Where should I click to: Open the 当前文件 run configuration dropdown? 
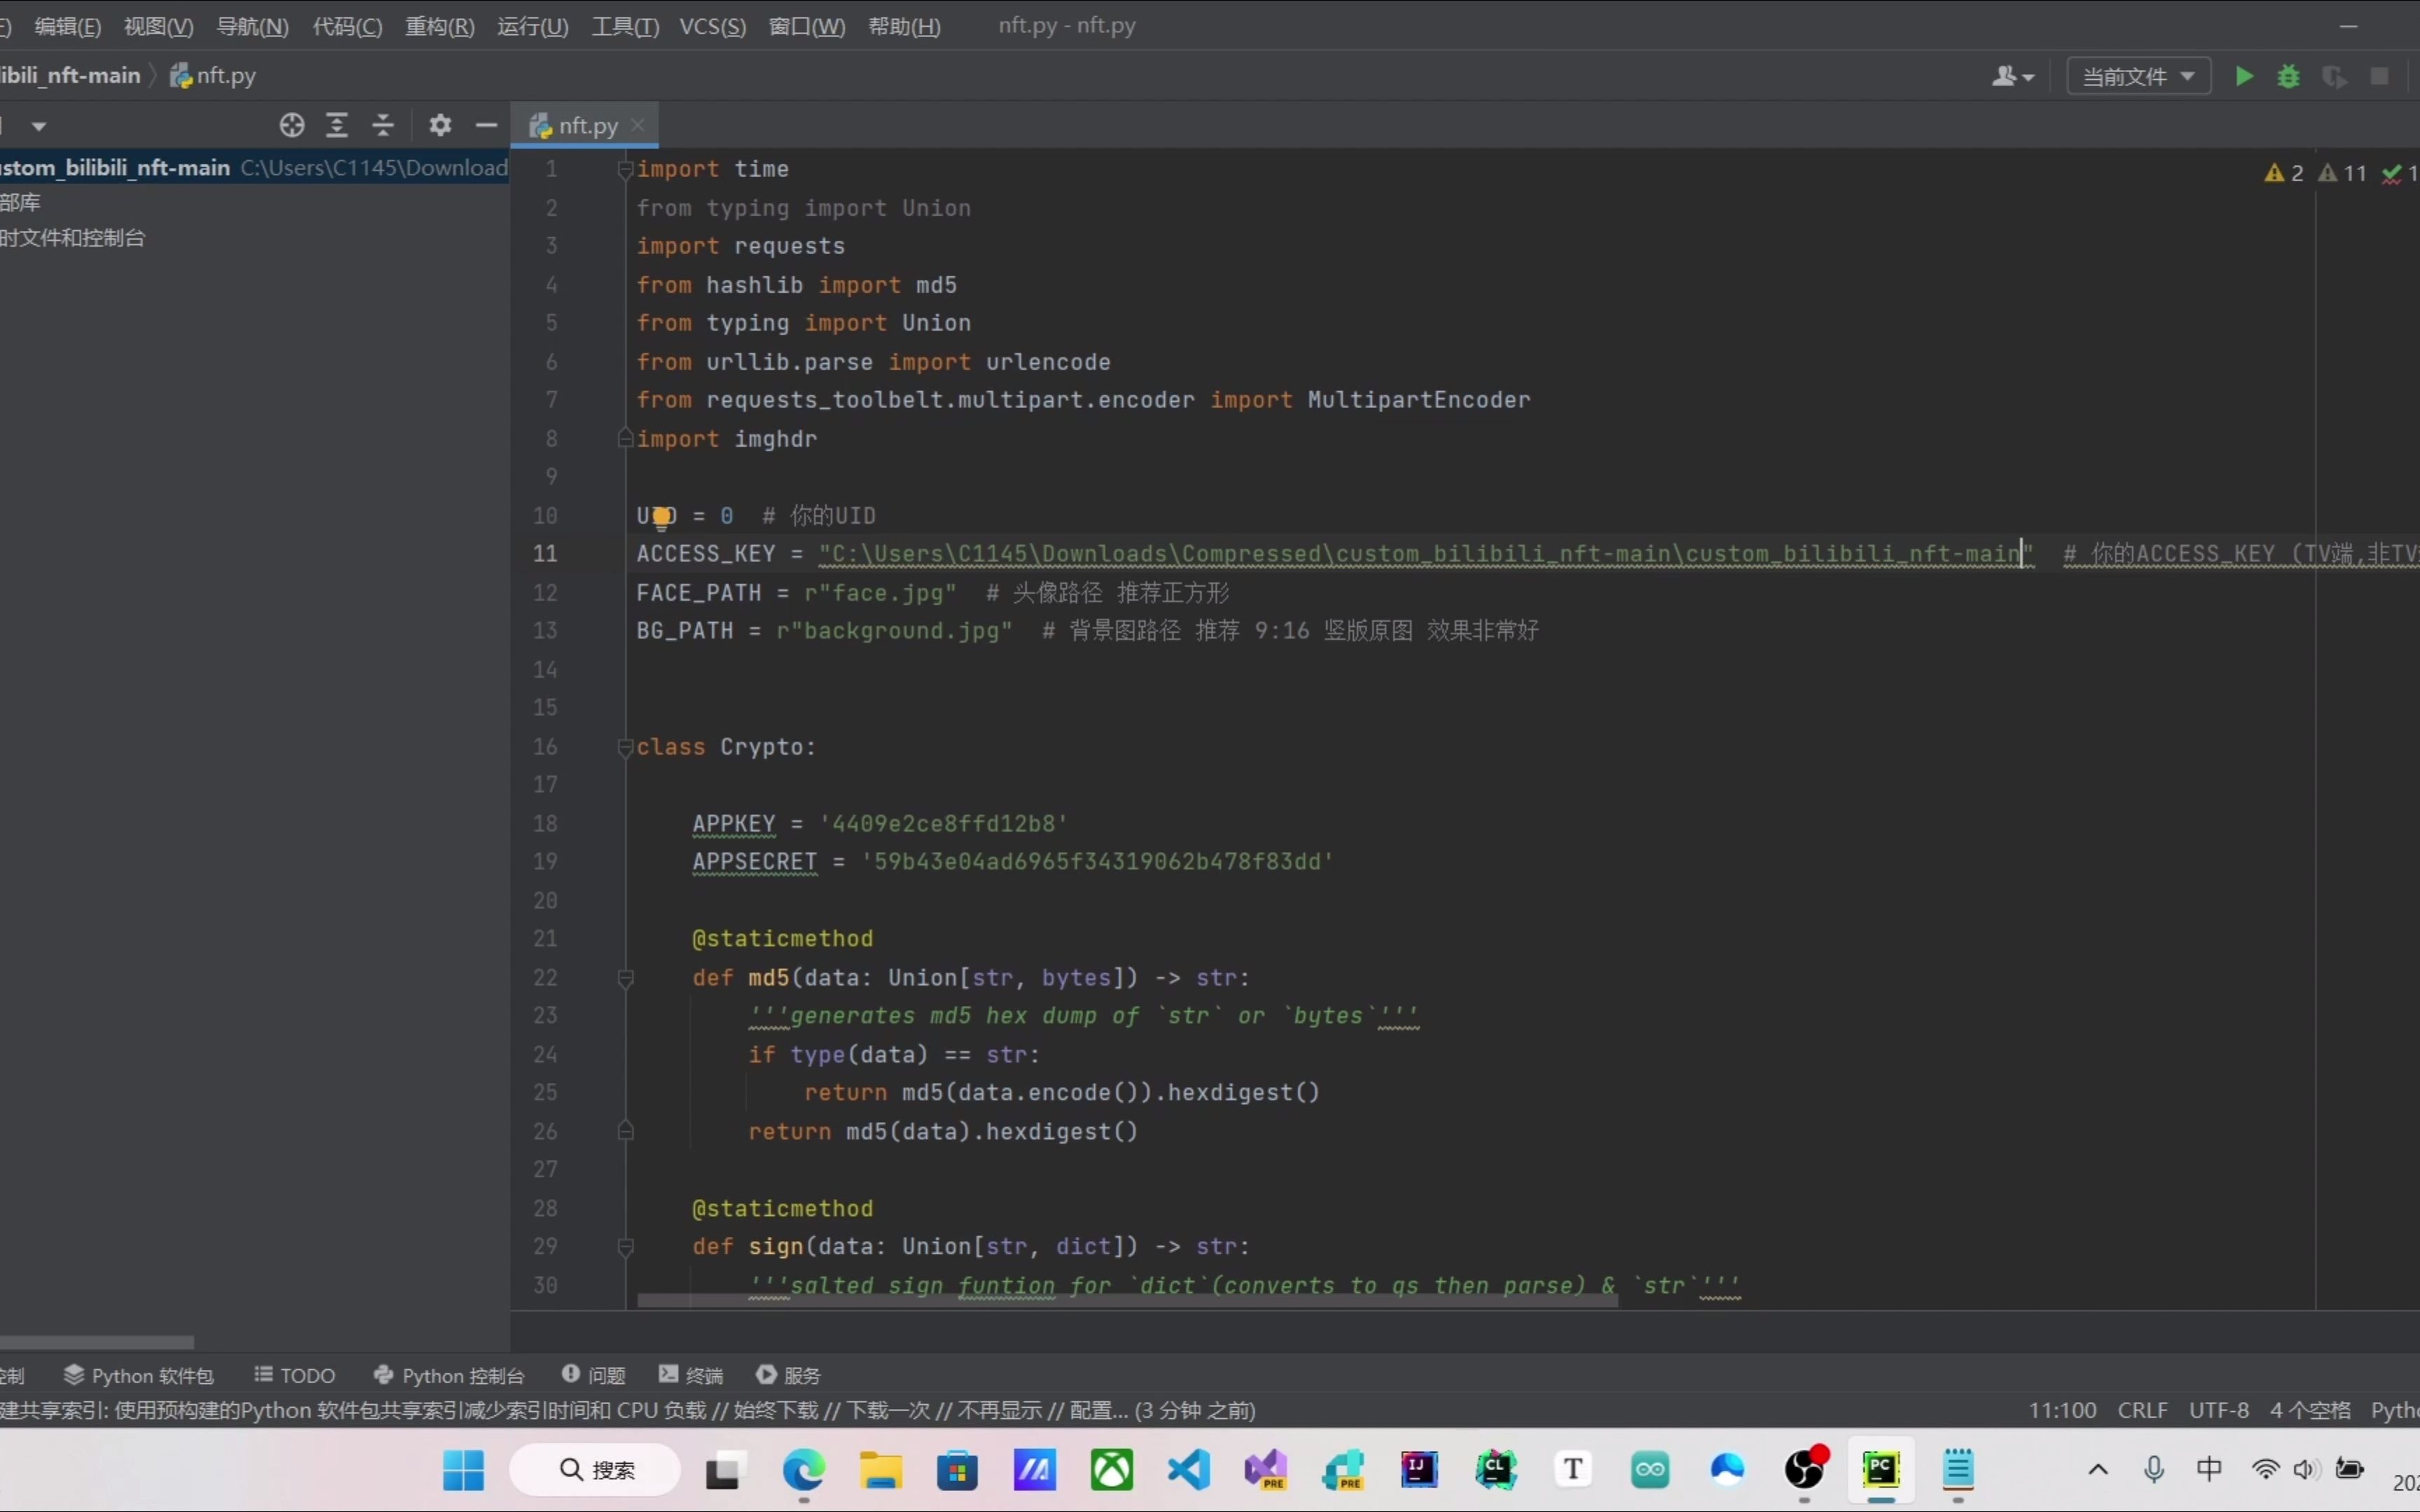tap(2138, 76)
